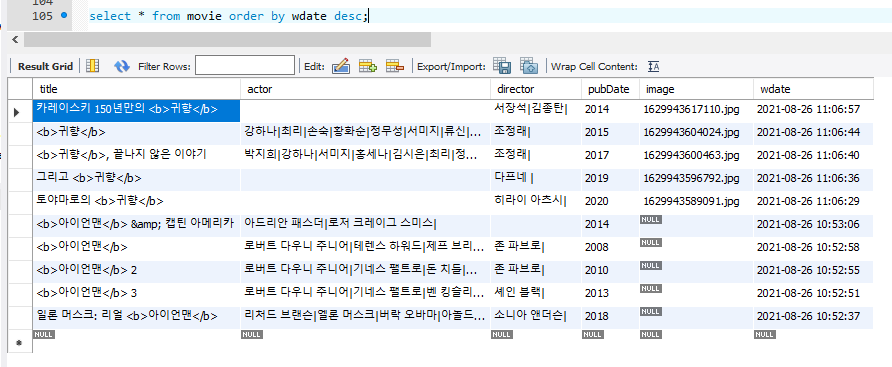The width and height of the screenshot is (892, 367).
Task: Click the NULL image cell dated 2021-08-26 10:52:51
Action: click(696, 294)
